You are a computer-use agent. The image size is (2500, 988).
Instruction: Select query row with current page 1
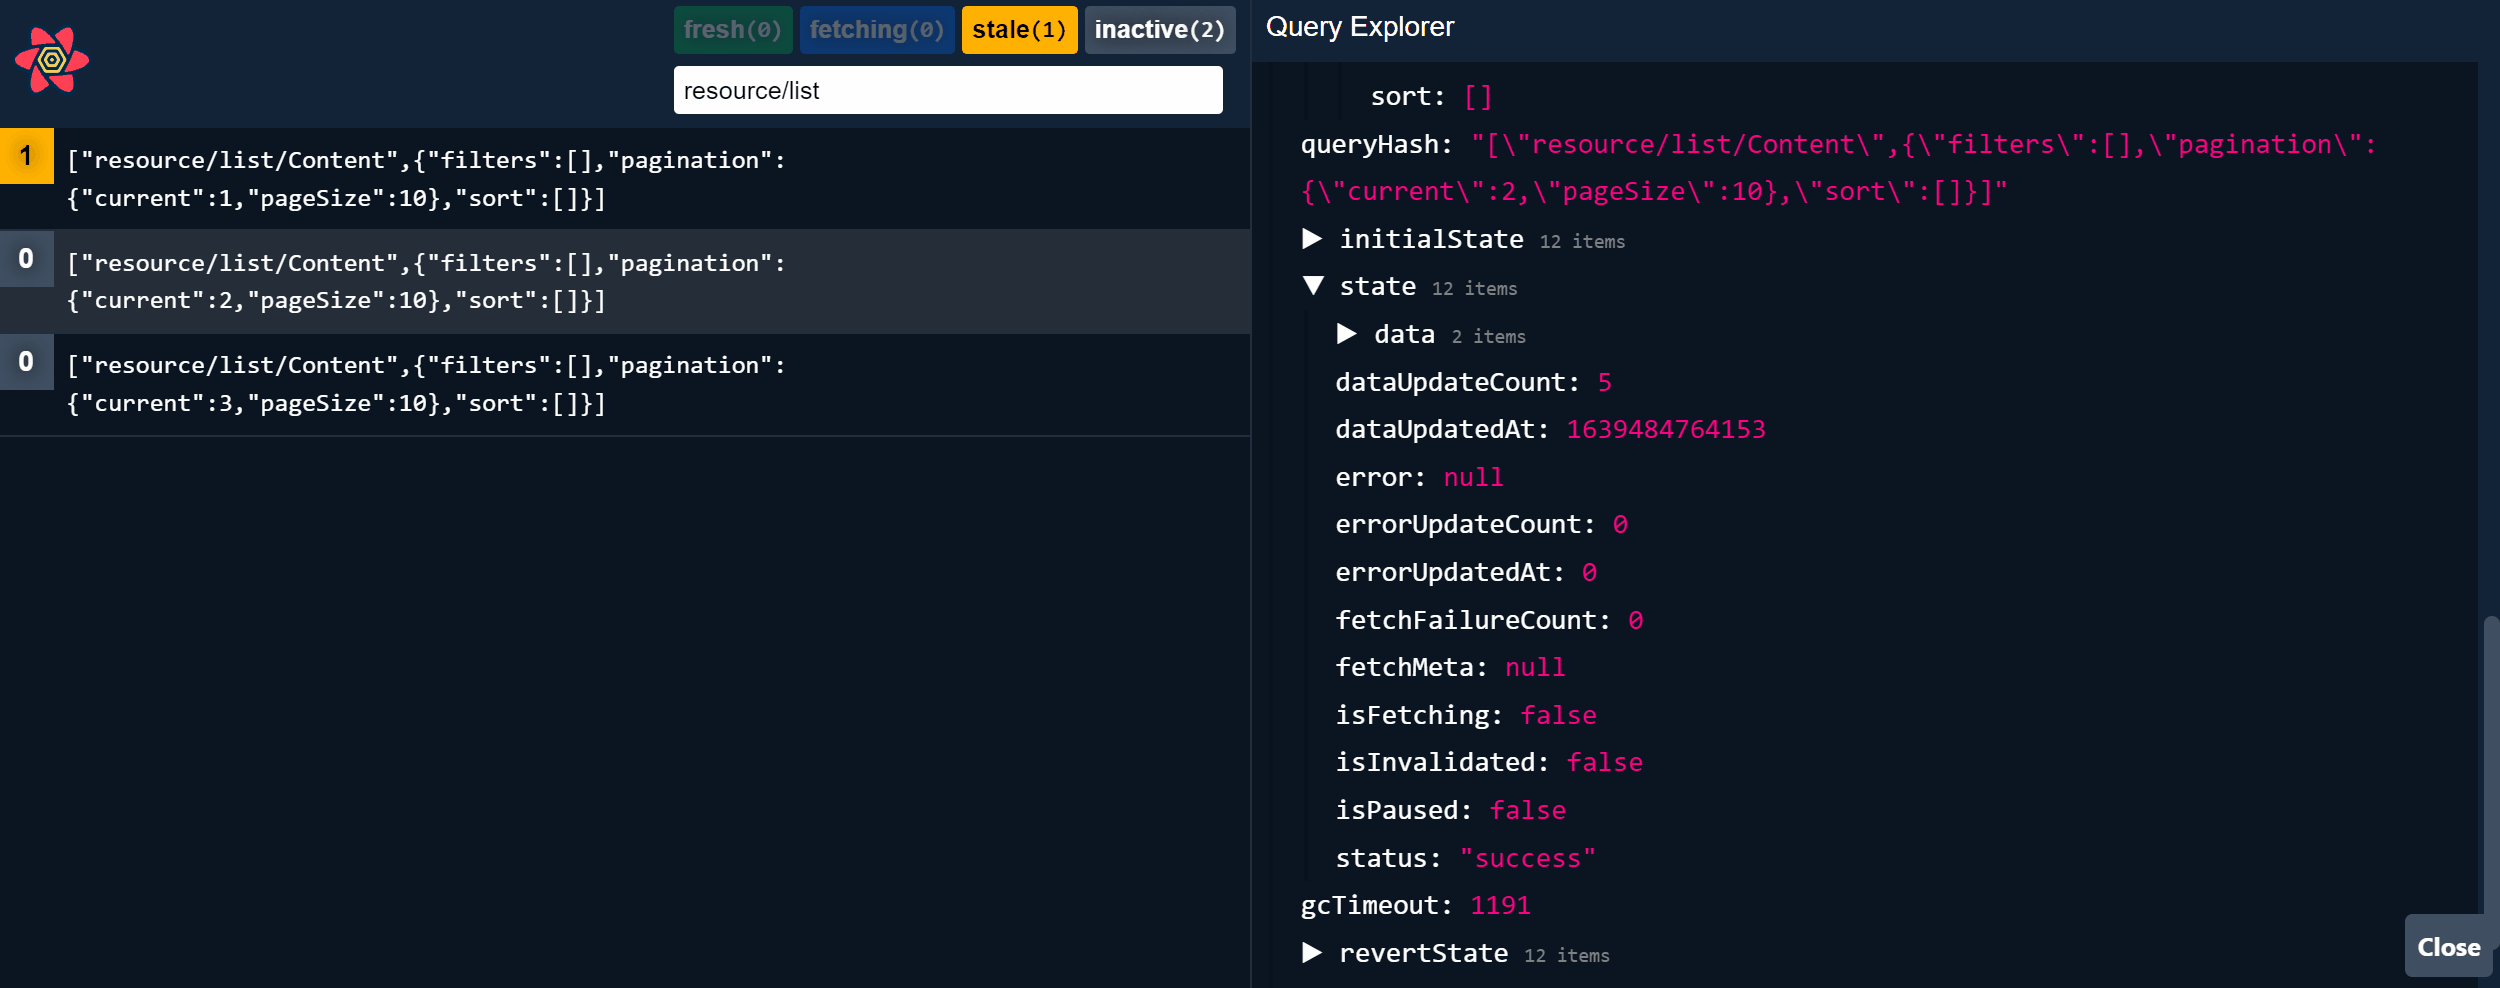click(x=625, y=179)
